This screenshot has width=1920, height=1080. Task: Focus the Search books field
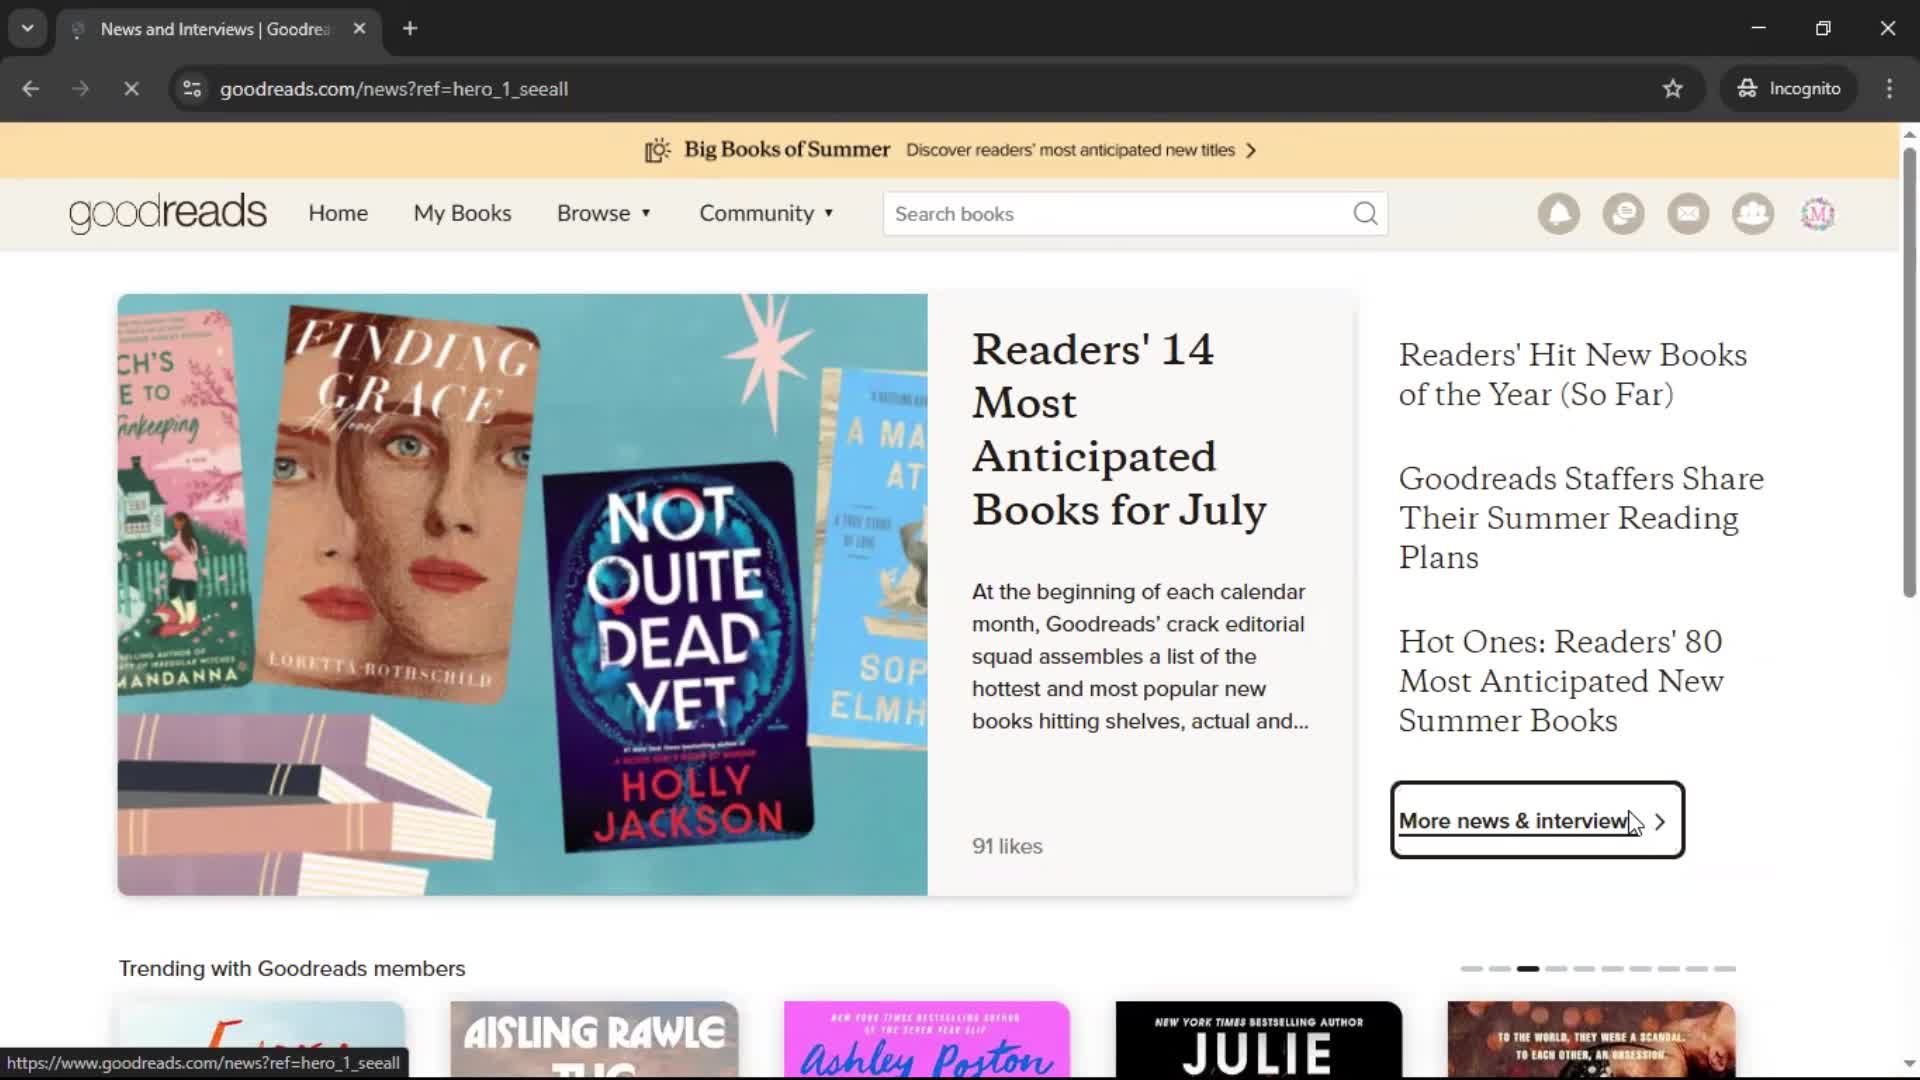(1135, 214)
